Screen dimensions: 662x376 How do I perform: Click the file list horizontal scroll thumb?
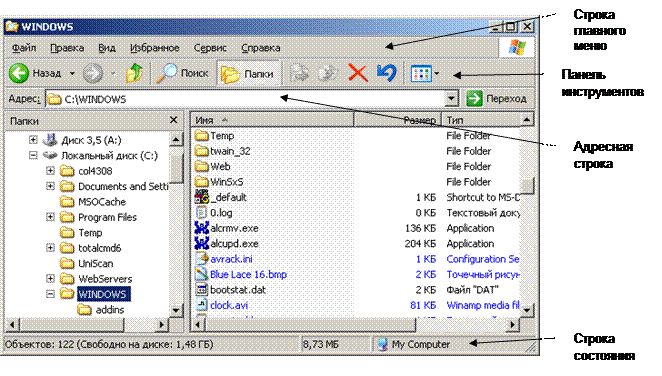point(310,325)
